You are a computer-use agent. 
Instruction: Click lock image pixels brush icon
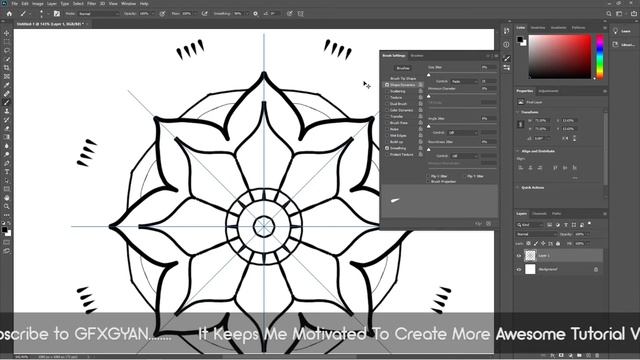536,244
